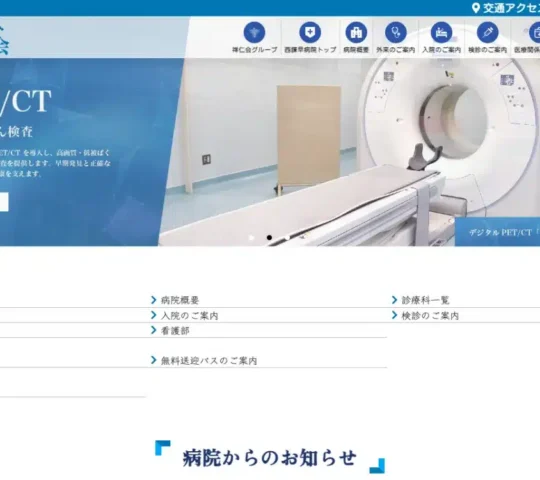The width and height of the screenshot is (540, 480).
Task: Select the third carousel dot indicator
Action: click(287, 238)
